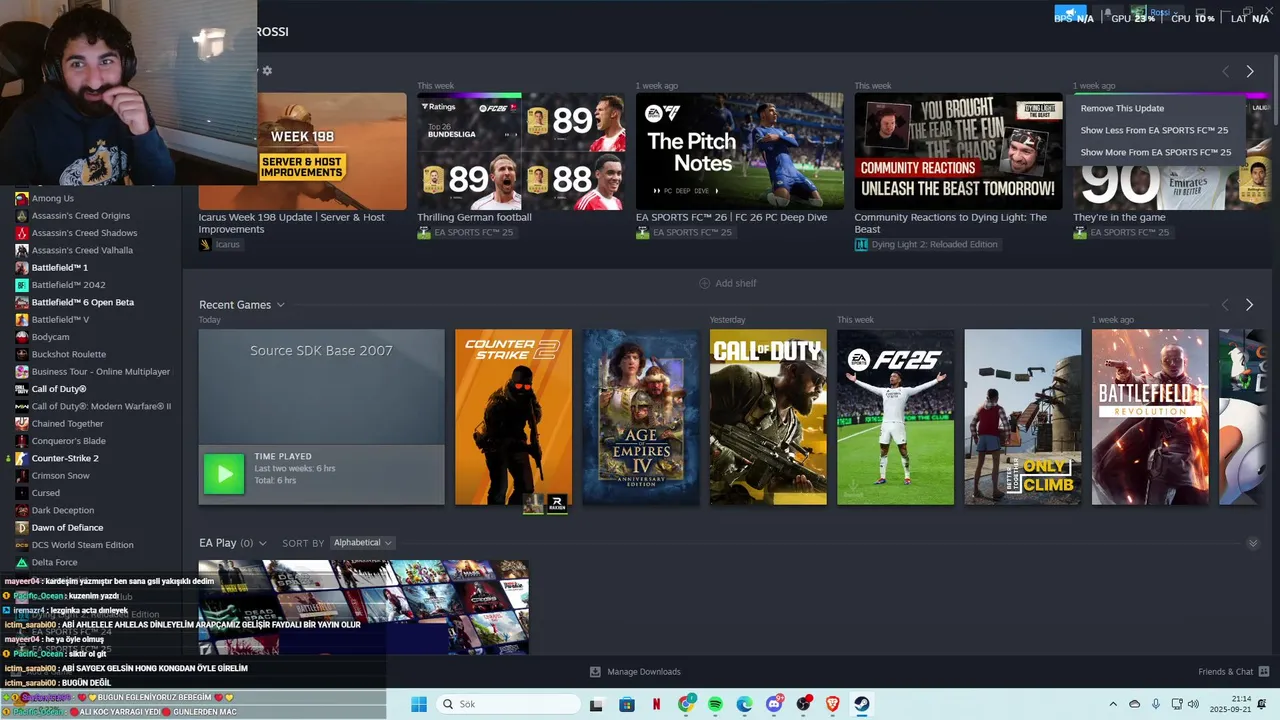Collapse the EA Play shelf chevron

click(x=1253, y=543)
